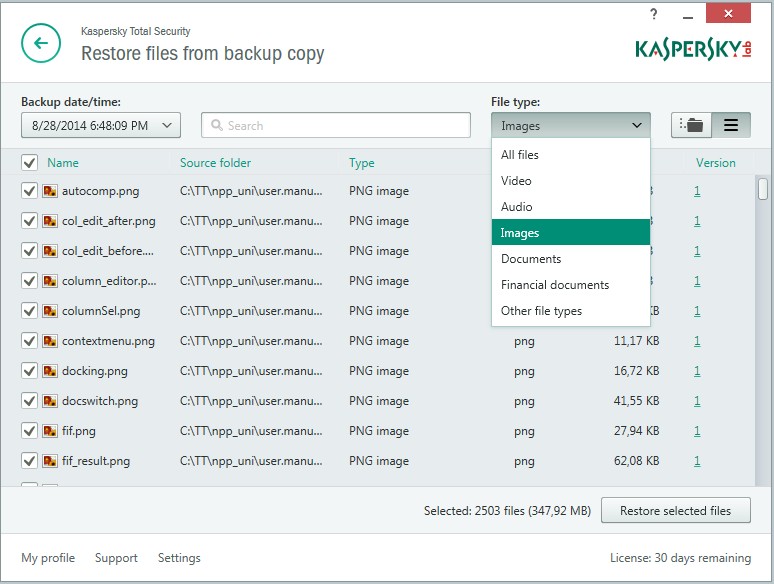Open version 1 link for autocomp.png
Viewport: 774px width, 584px height.
pyautogui.click(x=697, y=191)
